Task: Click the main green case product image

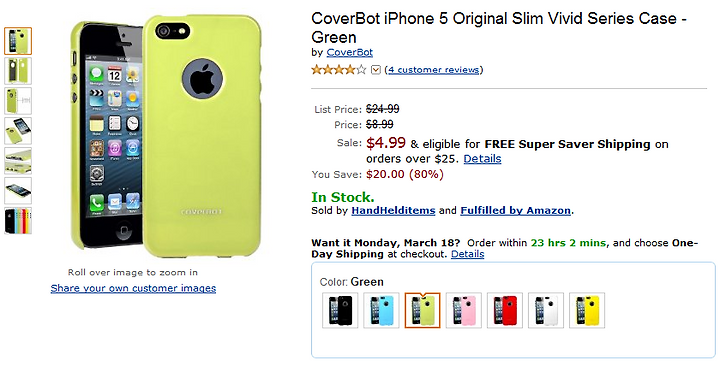Action: [166, 137]
